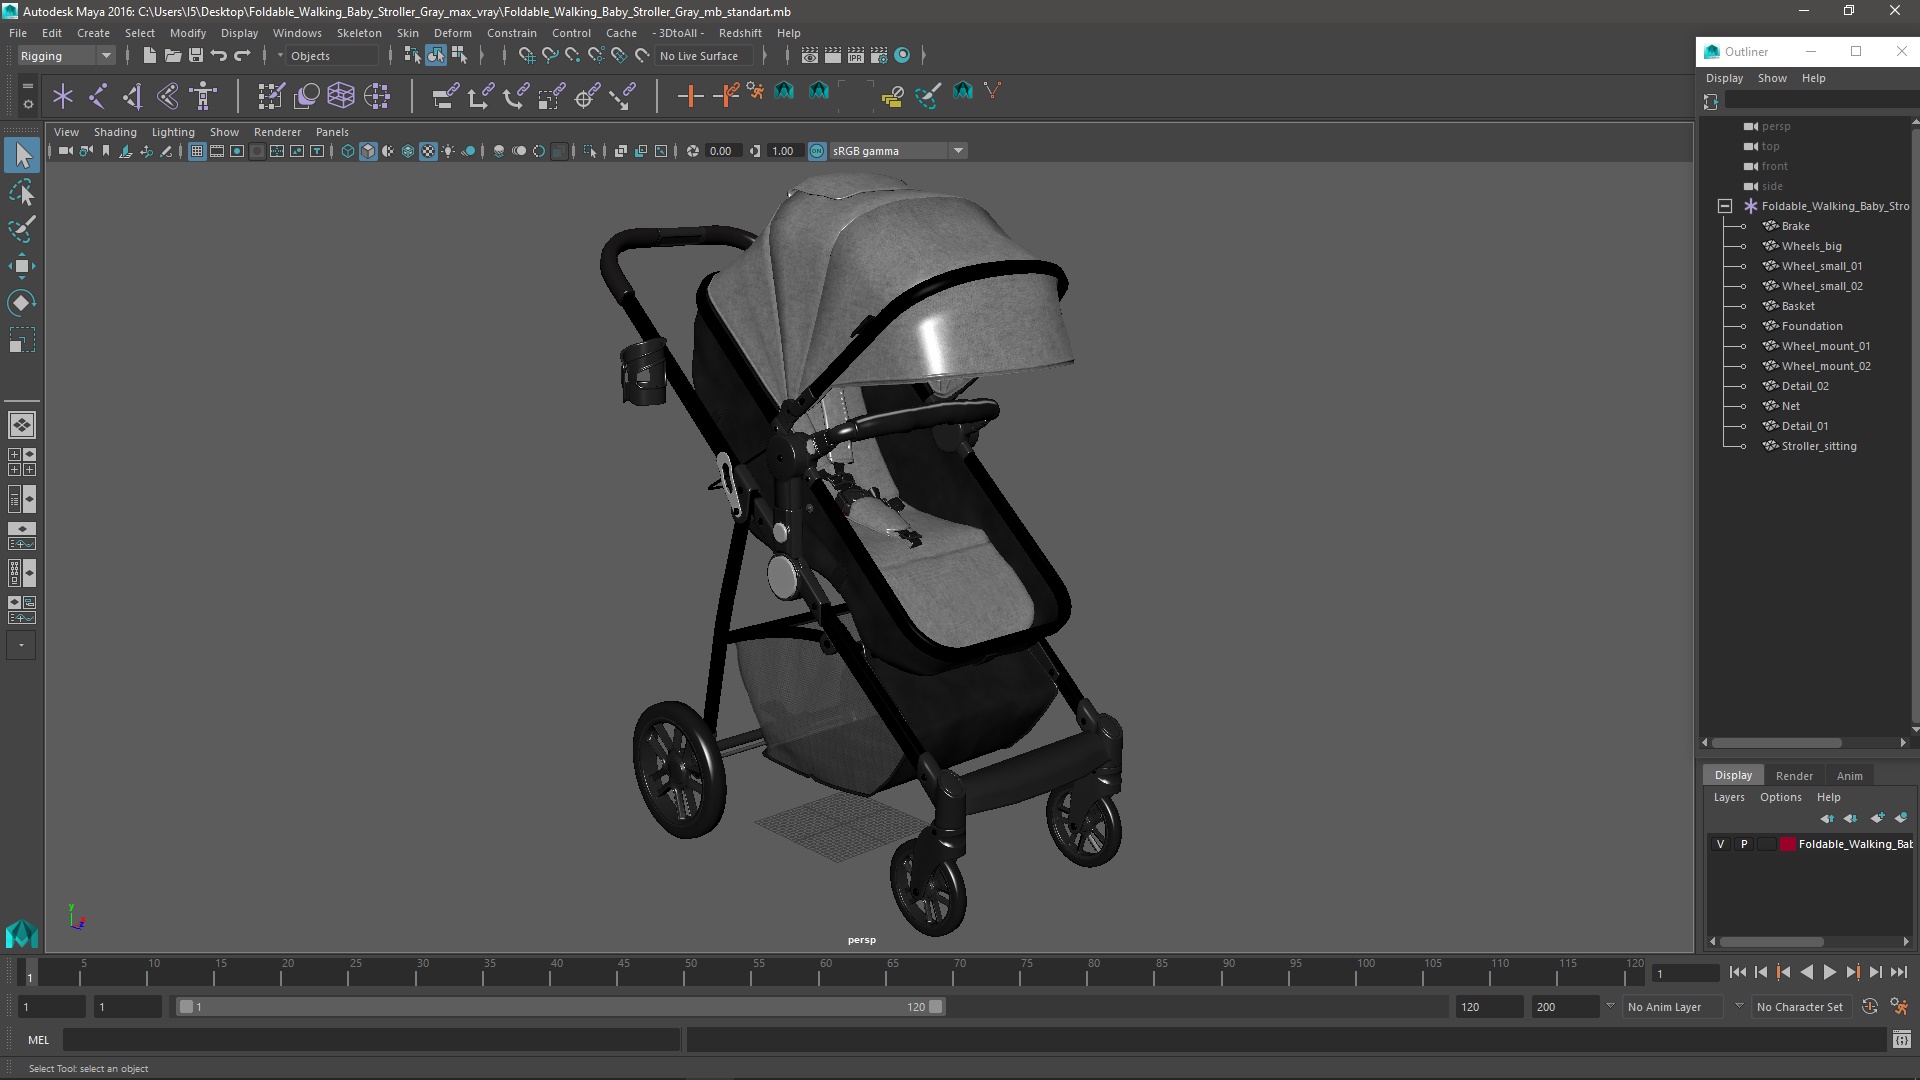Activate the Move tool
Image resolution: width=1920 pixels, height=1080 pixels.
22,266
